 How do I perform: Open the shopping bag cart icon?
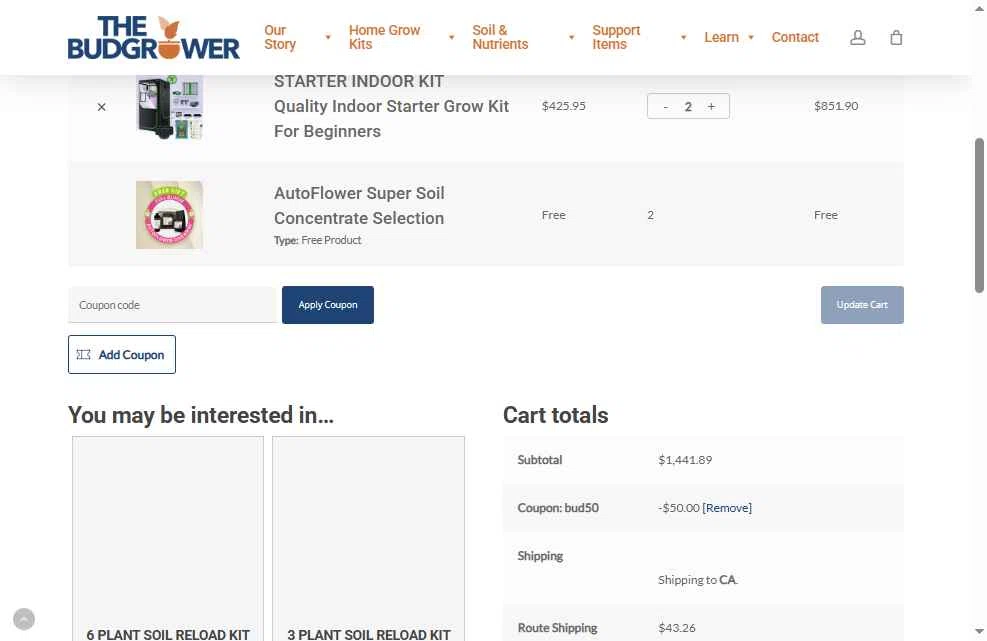tap(896, 38)
